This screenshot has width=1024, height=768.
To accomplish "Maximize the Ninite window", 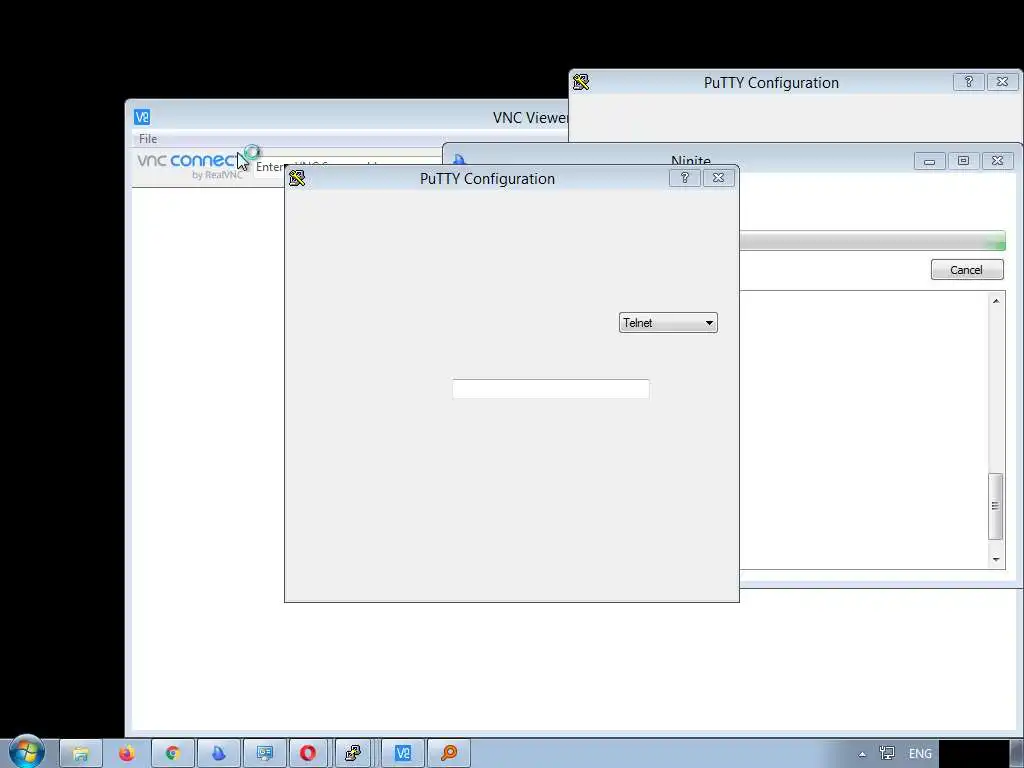I will [963, 161].
